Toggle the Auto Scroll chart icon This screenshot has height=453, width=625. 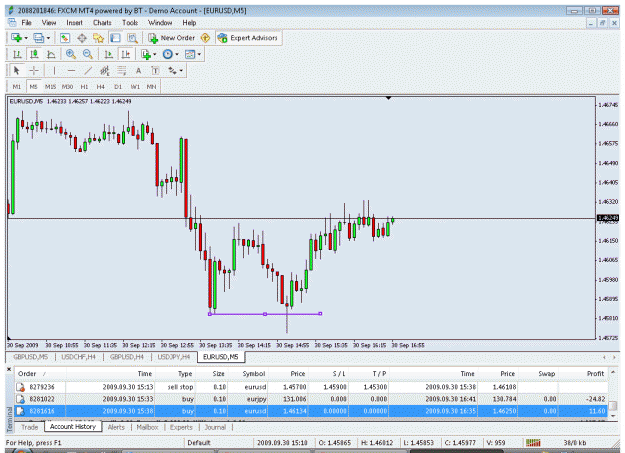click(x=108, y=54)
